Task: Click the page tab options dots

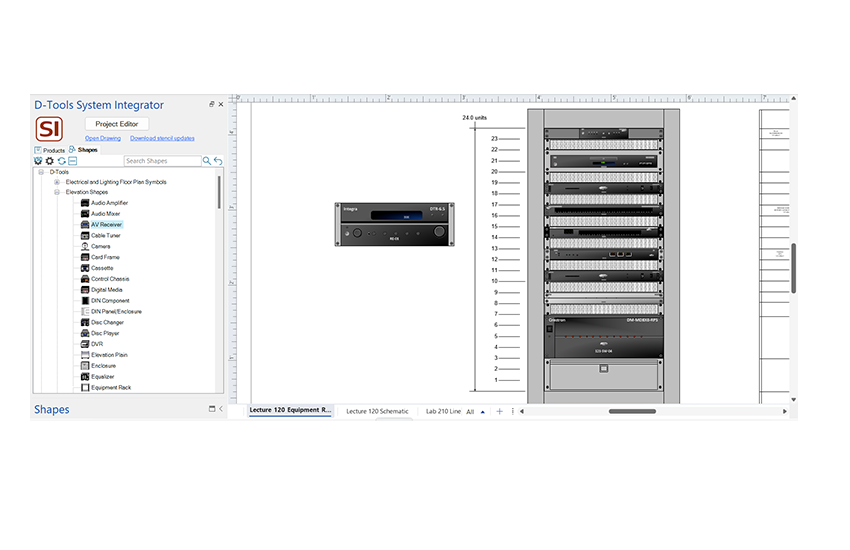Action: point(512,411)
